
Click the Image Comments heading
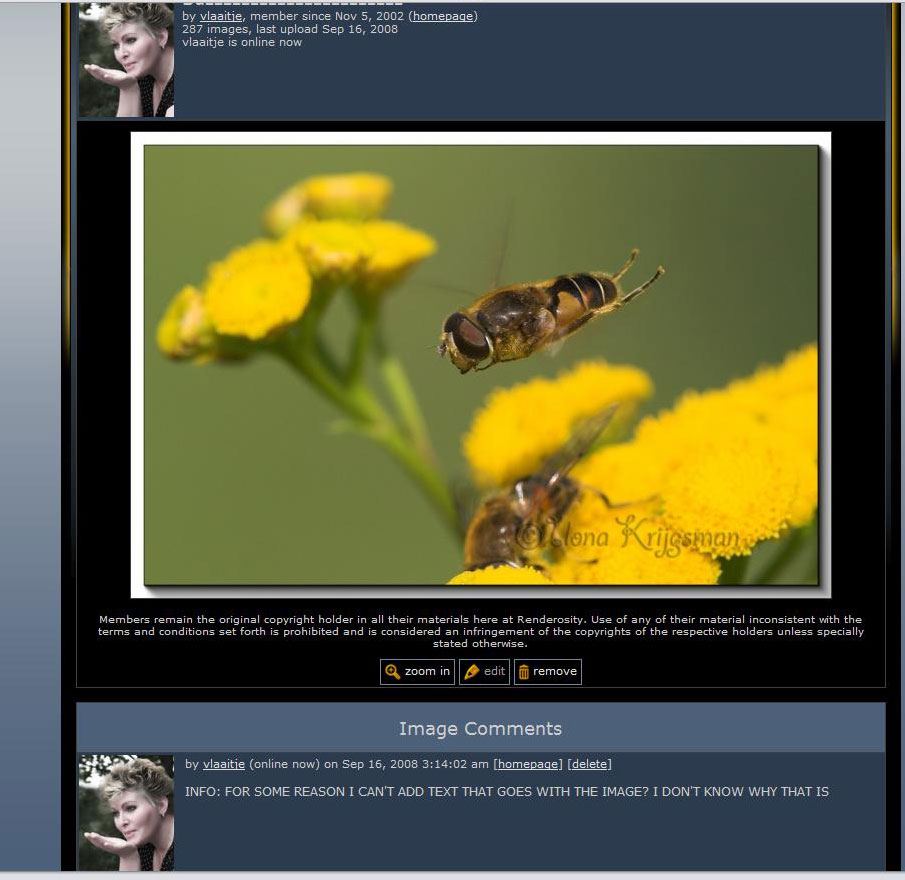(x=480, y=729)
